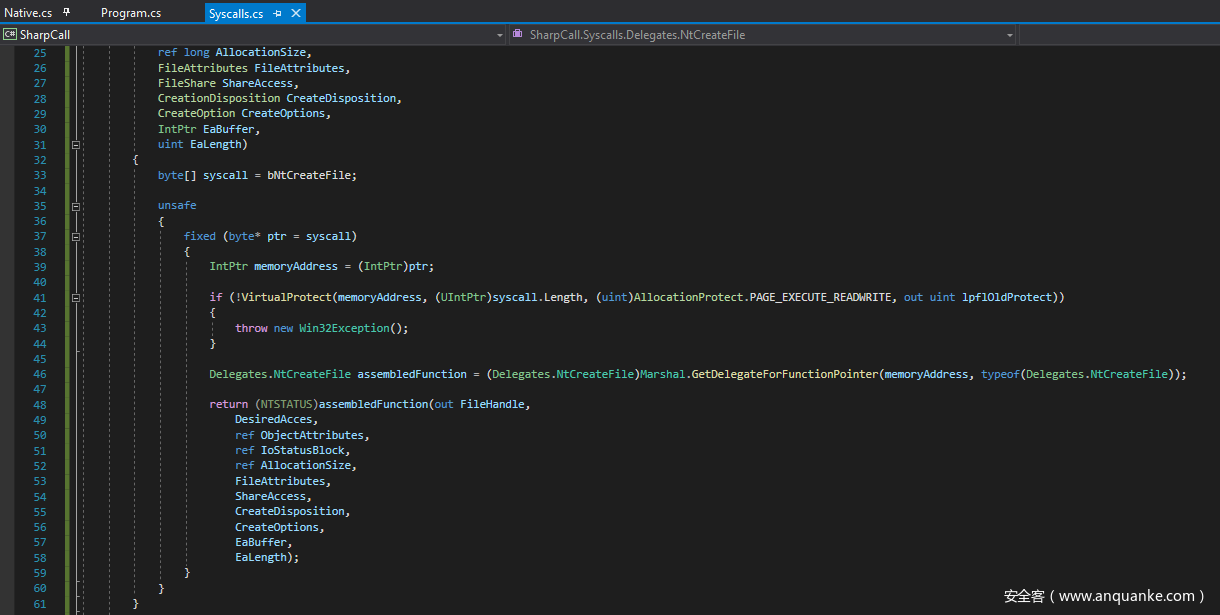Open the empty member dropdown at right

point(1118,35)
